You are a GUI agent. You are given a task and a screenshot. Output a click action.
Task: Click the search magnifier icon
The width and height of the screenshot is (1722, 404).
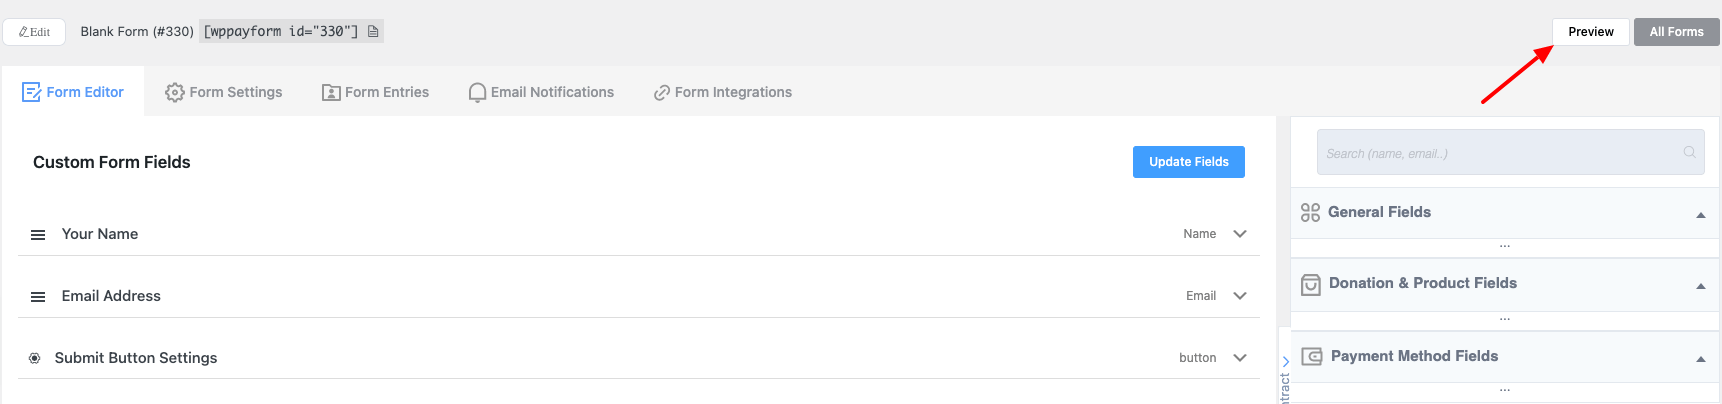1689,152
